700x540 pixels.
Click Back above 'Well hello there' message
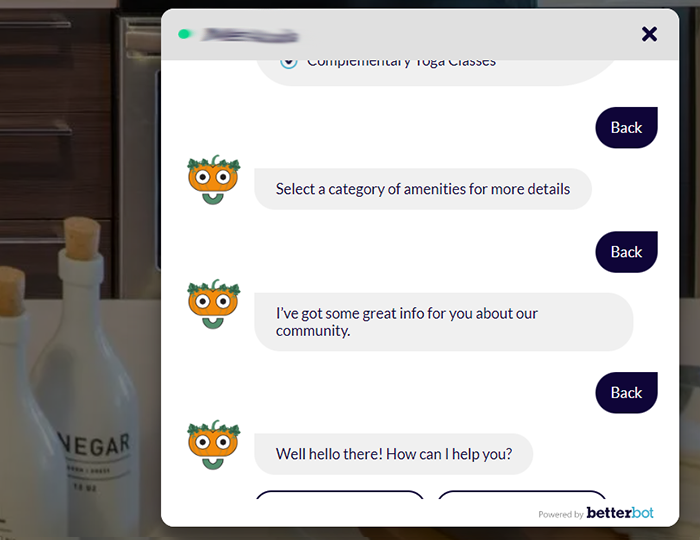click(626, 393)
